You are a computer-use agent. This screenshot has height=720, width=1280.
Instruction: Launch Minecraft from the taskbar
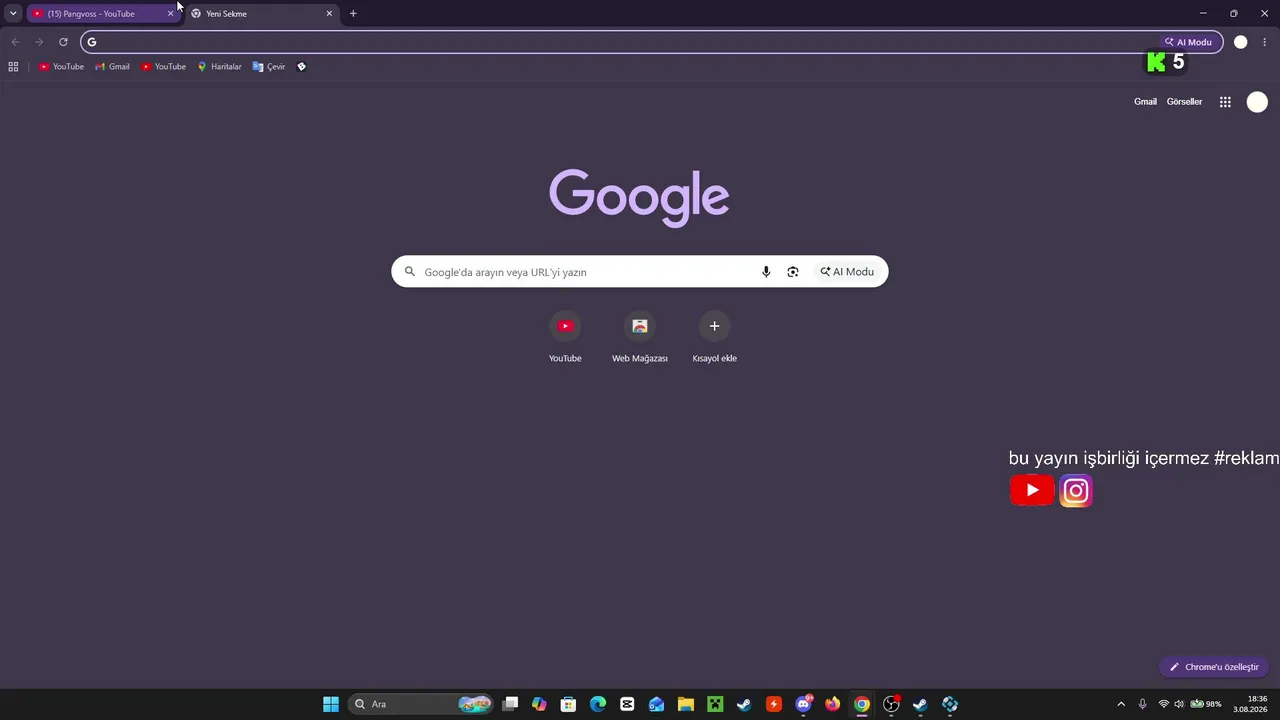point(715,704)
